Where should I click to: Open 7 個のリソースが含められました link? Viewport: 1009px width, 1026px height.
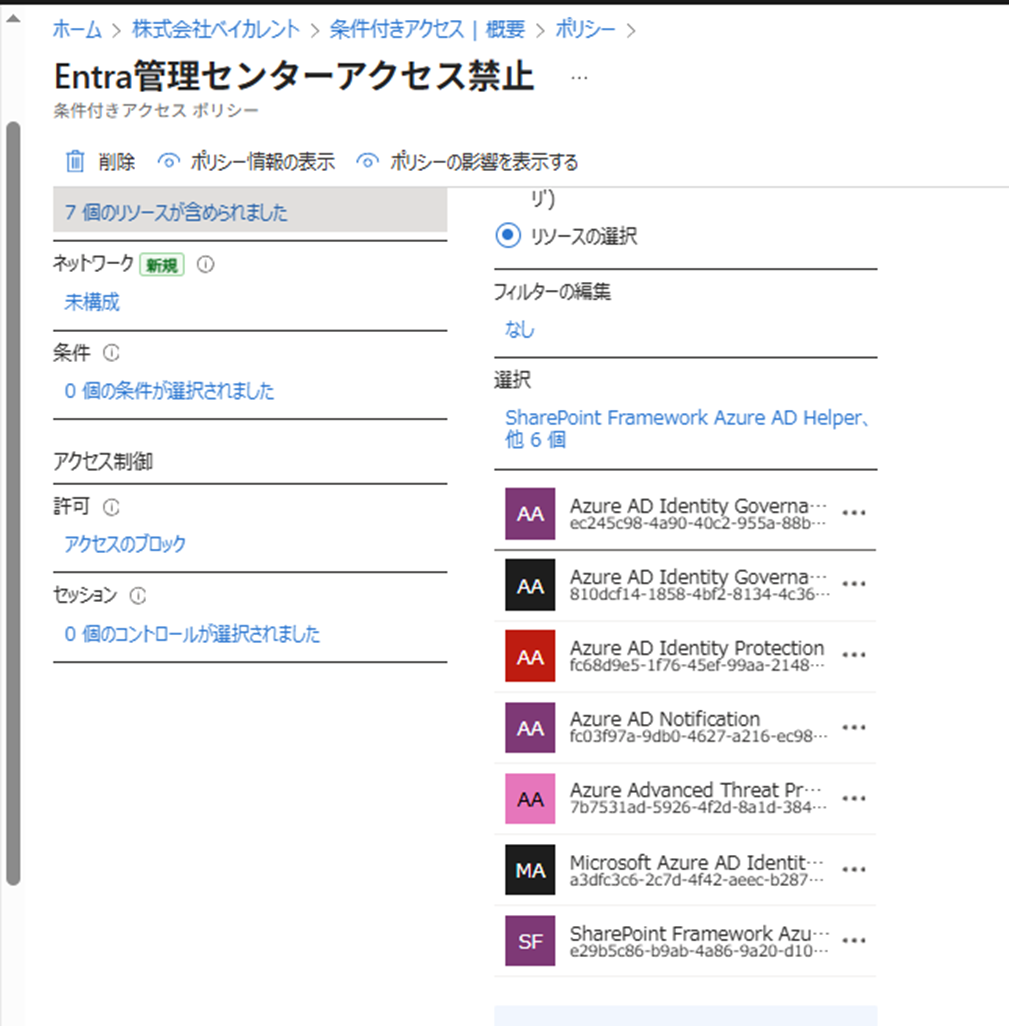tap(176, 212)
